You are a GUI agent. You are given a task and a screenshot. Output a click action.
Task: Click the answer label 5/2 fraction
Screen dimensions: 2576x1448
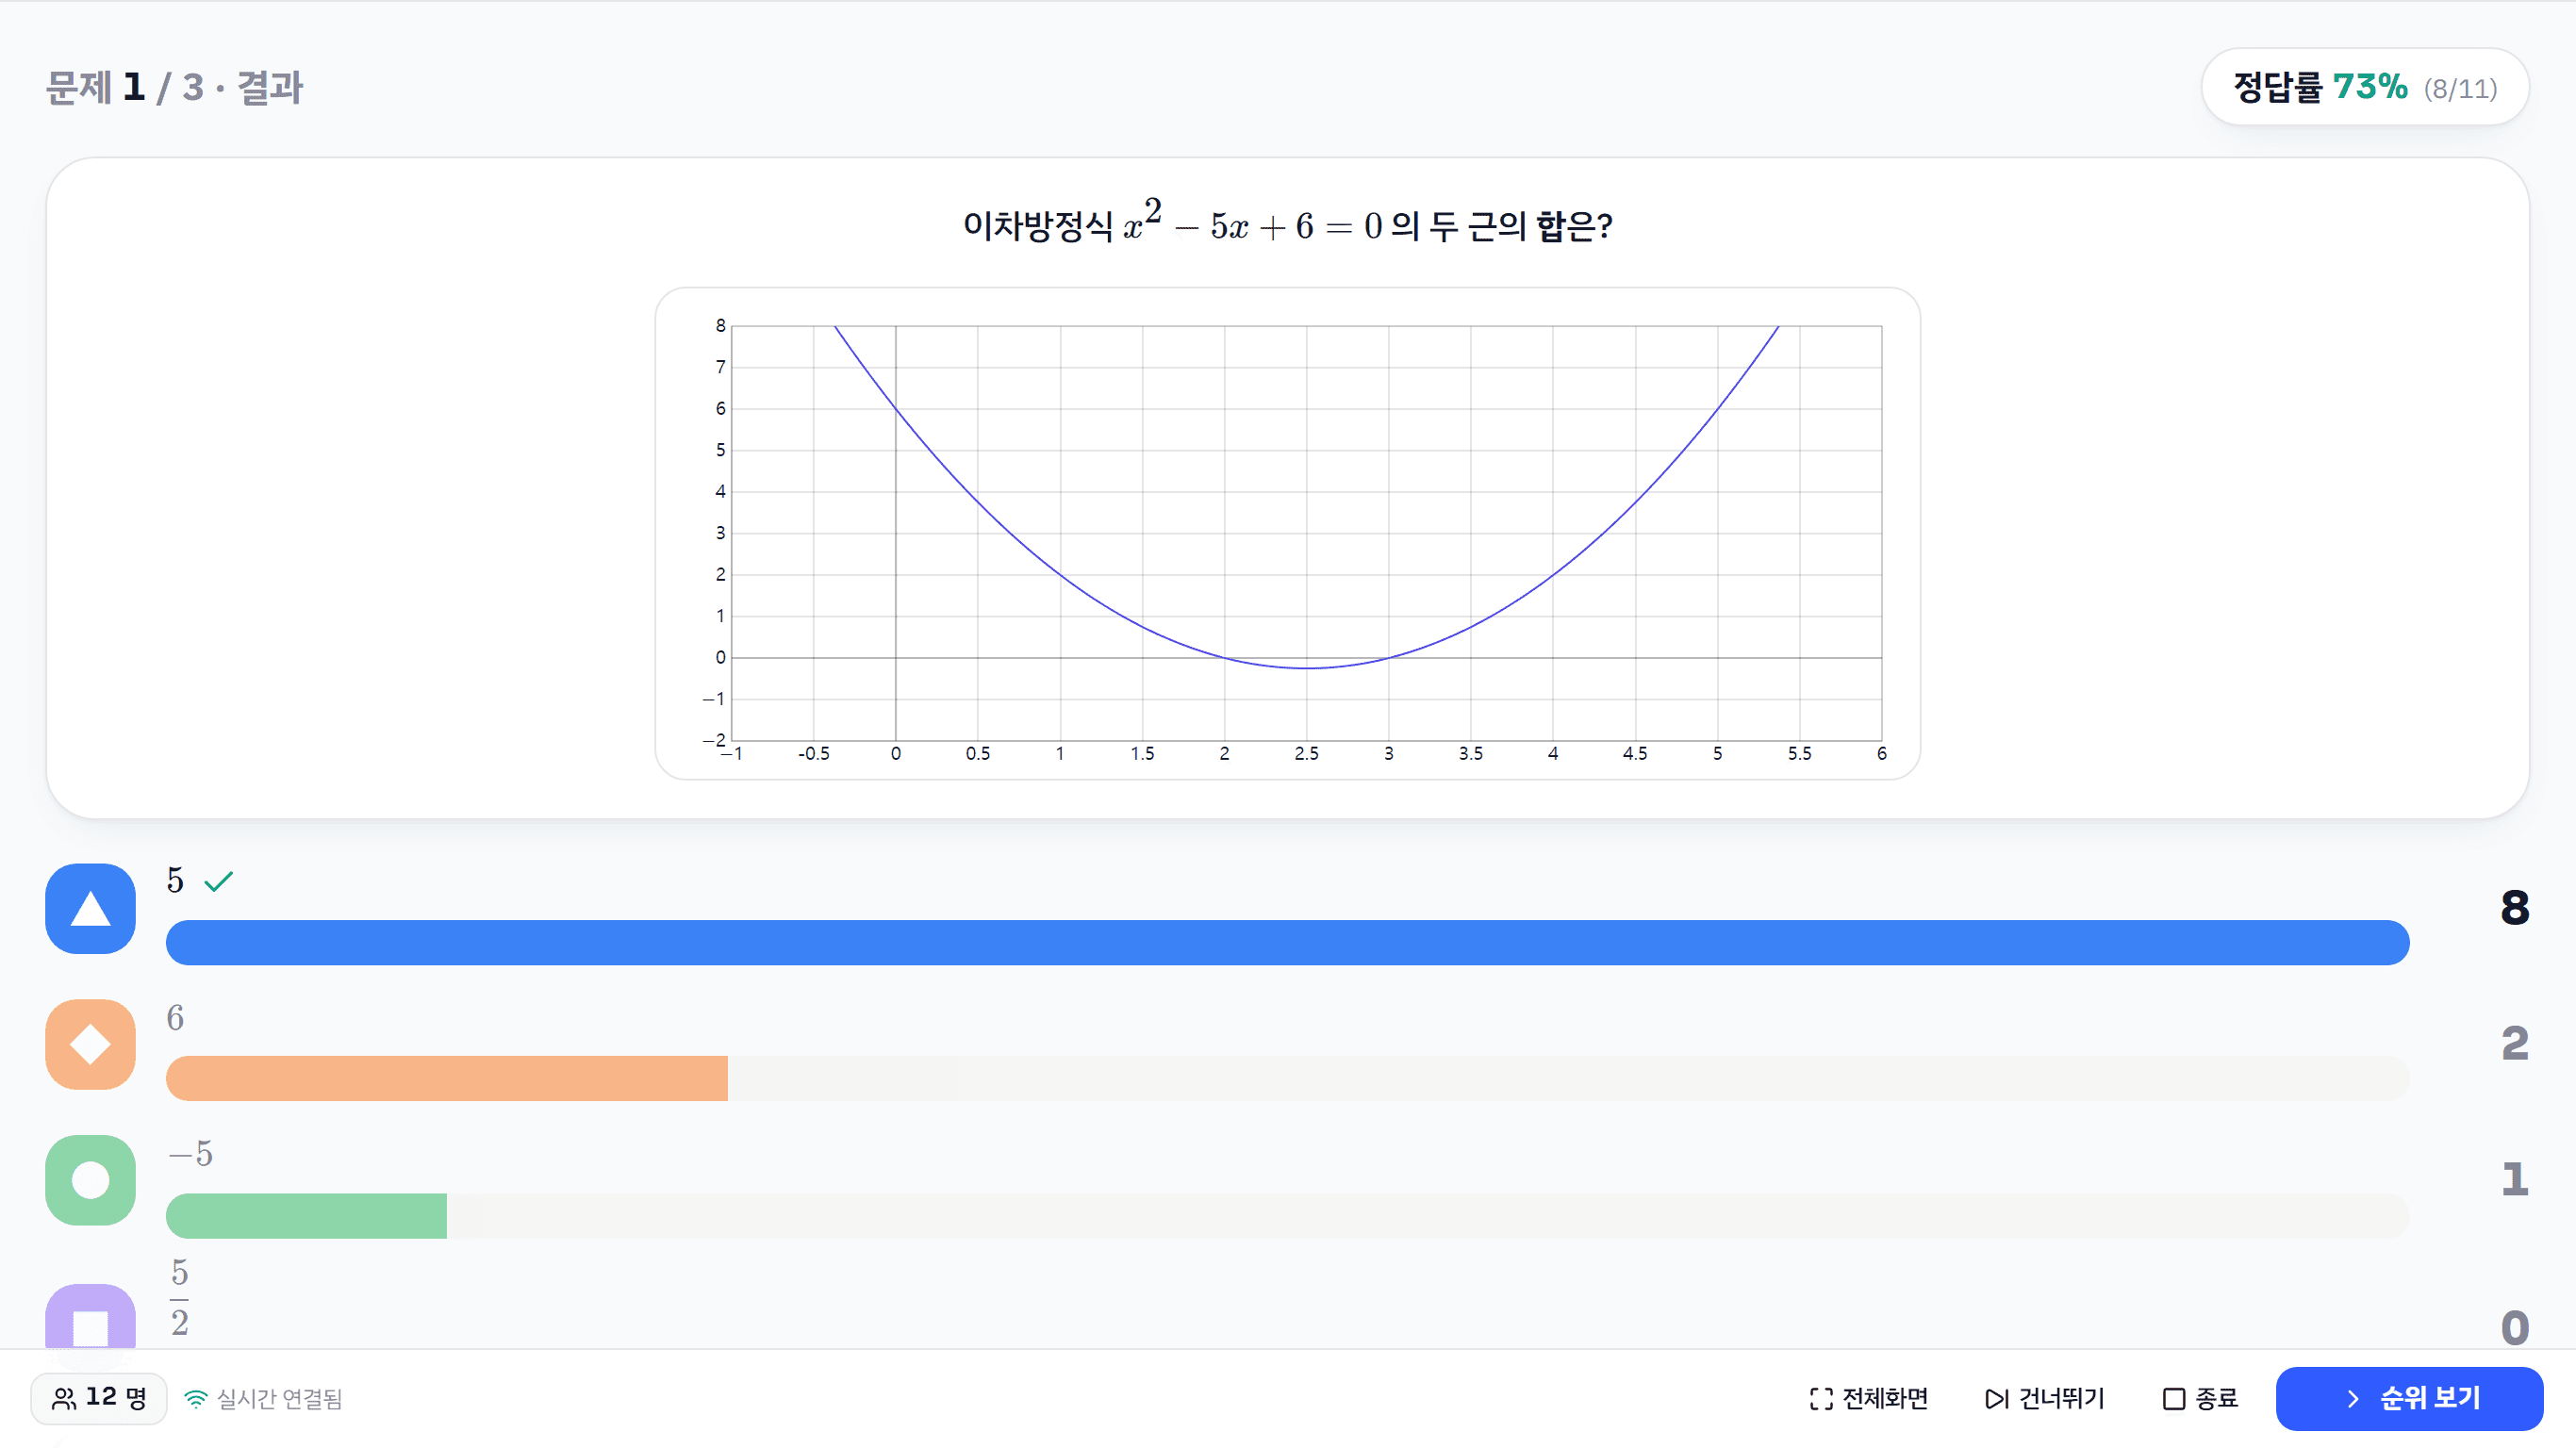pos(179,1297)
